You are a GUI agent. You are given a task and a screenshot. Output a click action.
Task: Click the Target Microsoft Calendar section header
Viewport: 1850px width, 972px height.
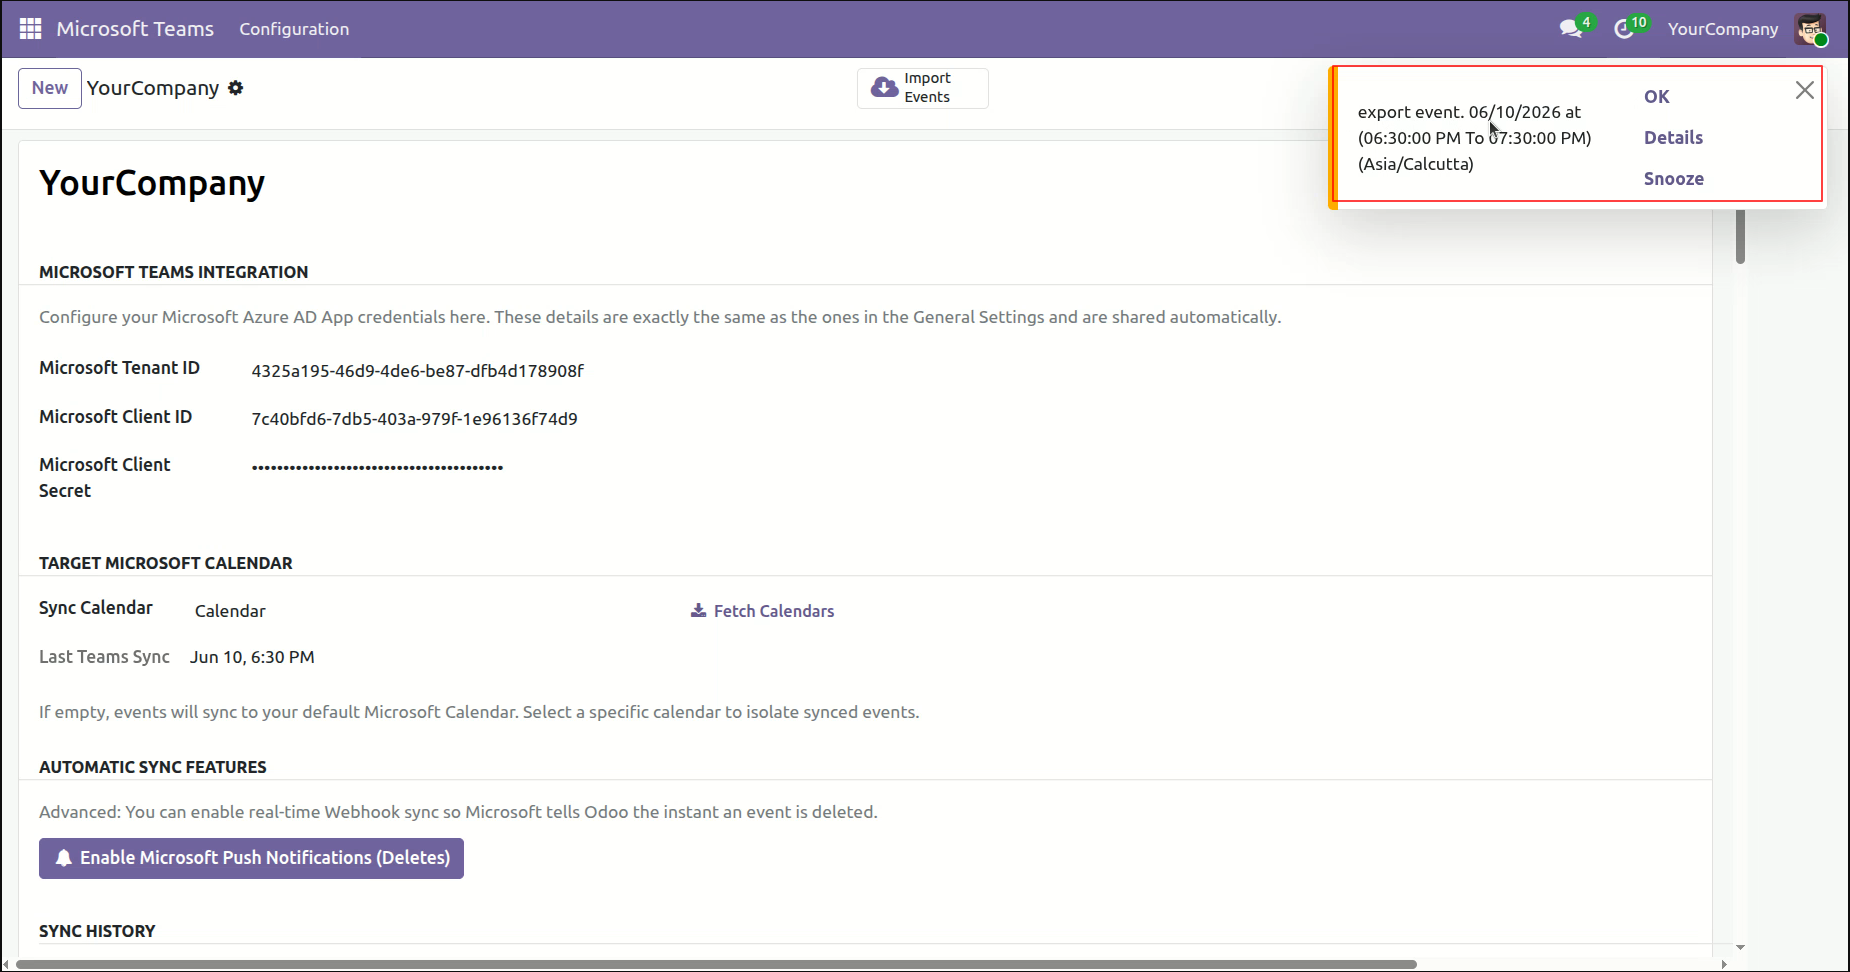[165, 563]
